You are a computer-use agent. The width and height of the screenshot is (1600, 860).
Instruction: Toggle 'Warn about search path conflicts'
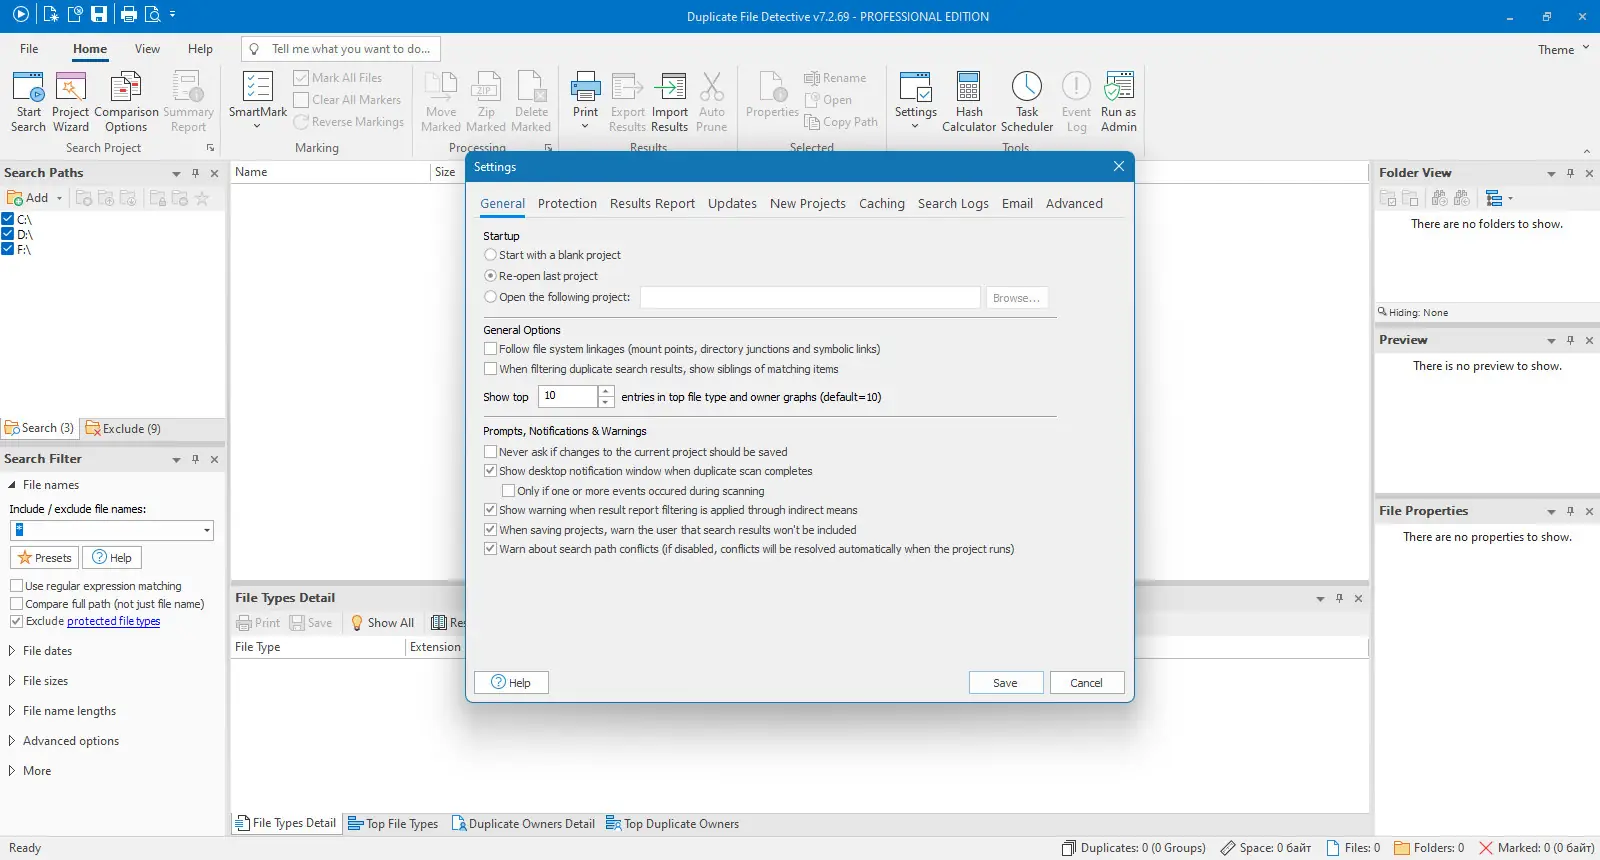coord(490,549)
